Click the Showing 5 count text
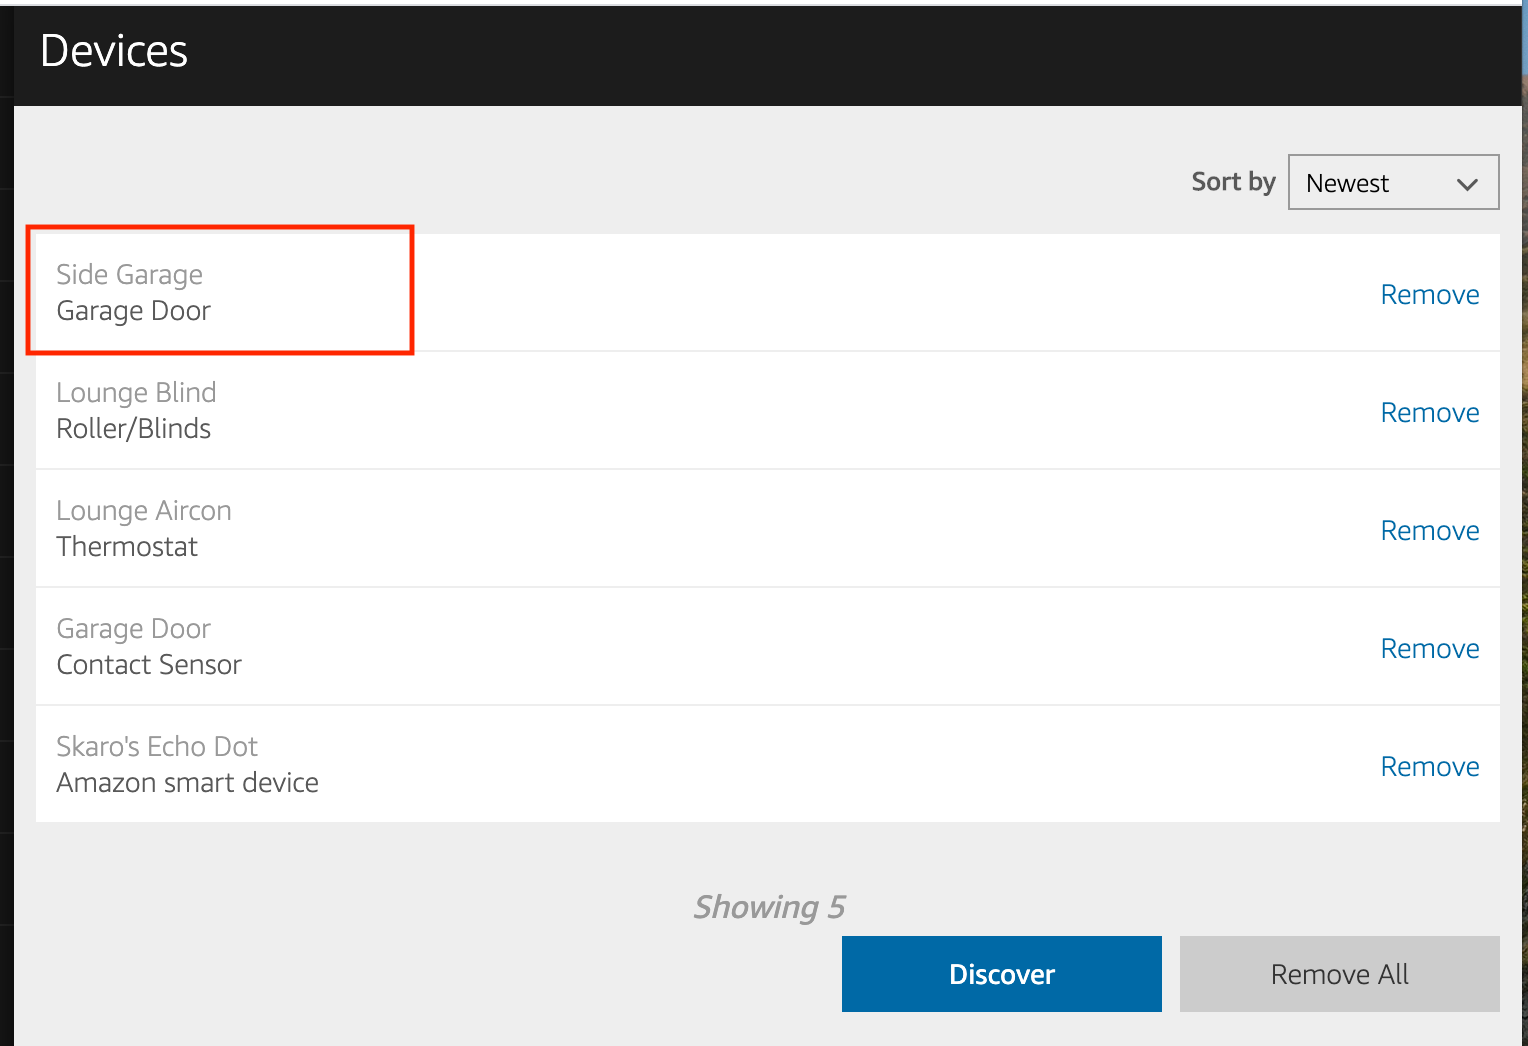 pos(769,907)
